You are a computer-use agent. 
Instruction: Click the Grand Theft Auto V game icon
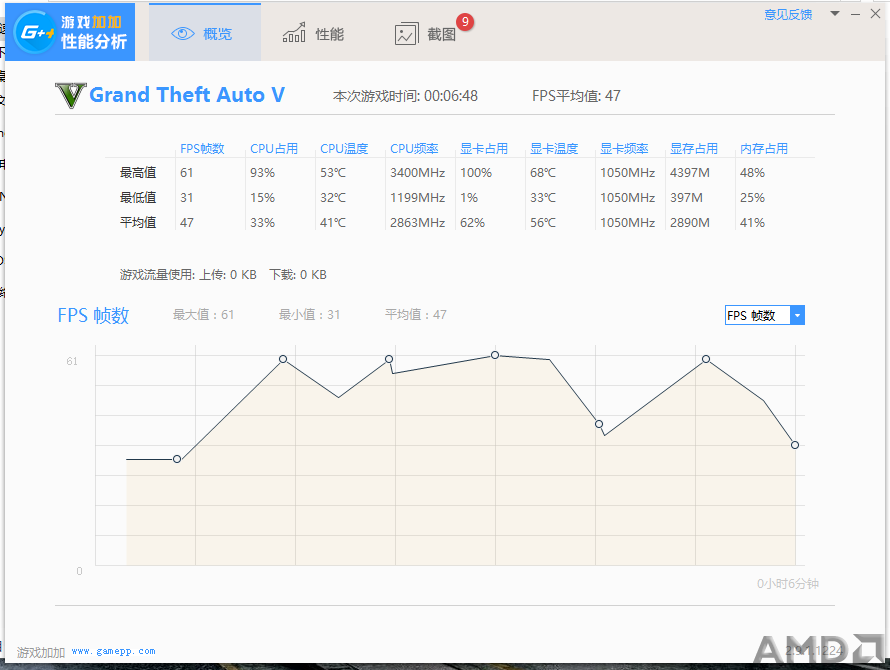point(71,95)
